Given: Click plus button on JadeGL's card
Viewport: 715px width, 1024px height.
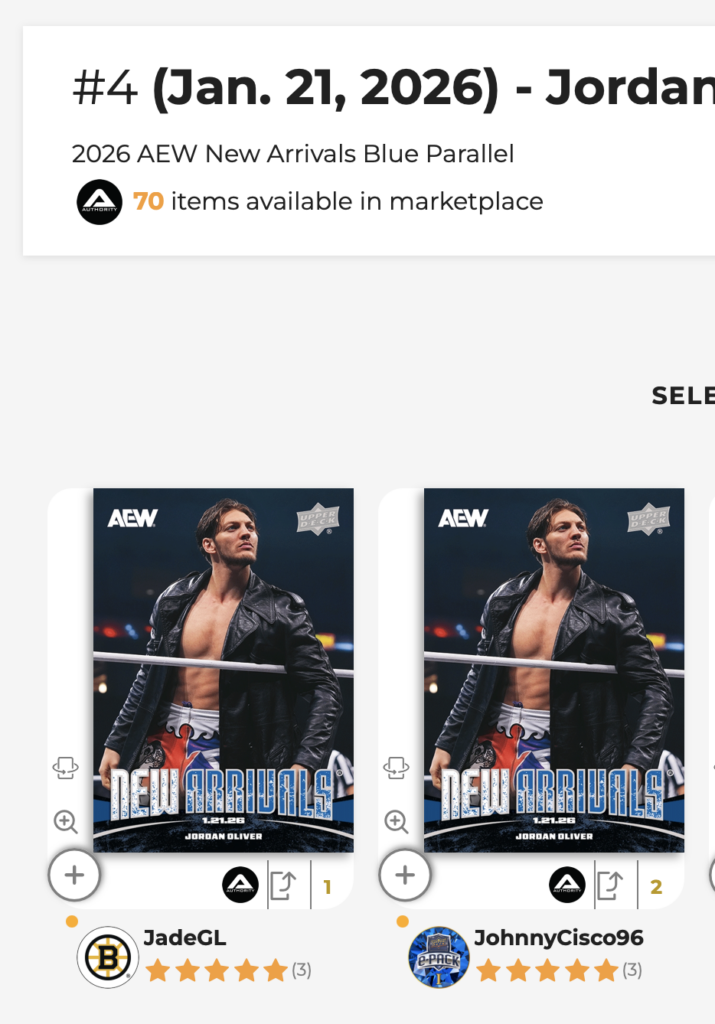Looking at the screenshot, I should (x=74, y=876).
